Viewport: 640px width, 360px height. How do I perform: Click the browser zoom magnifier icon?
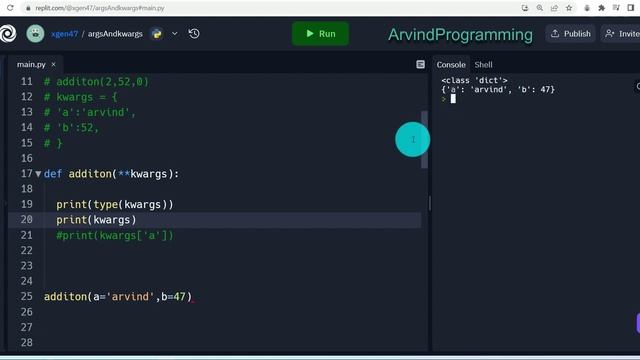coord(540,8)
